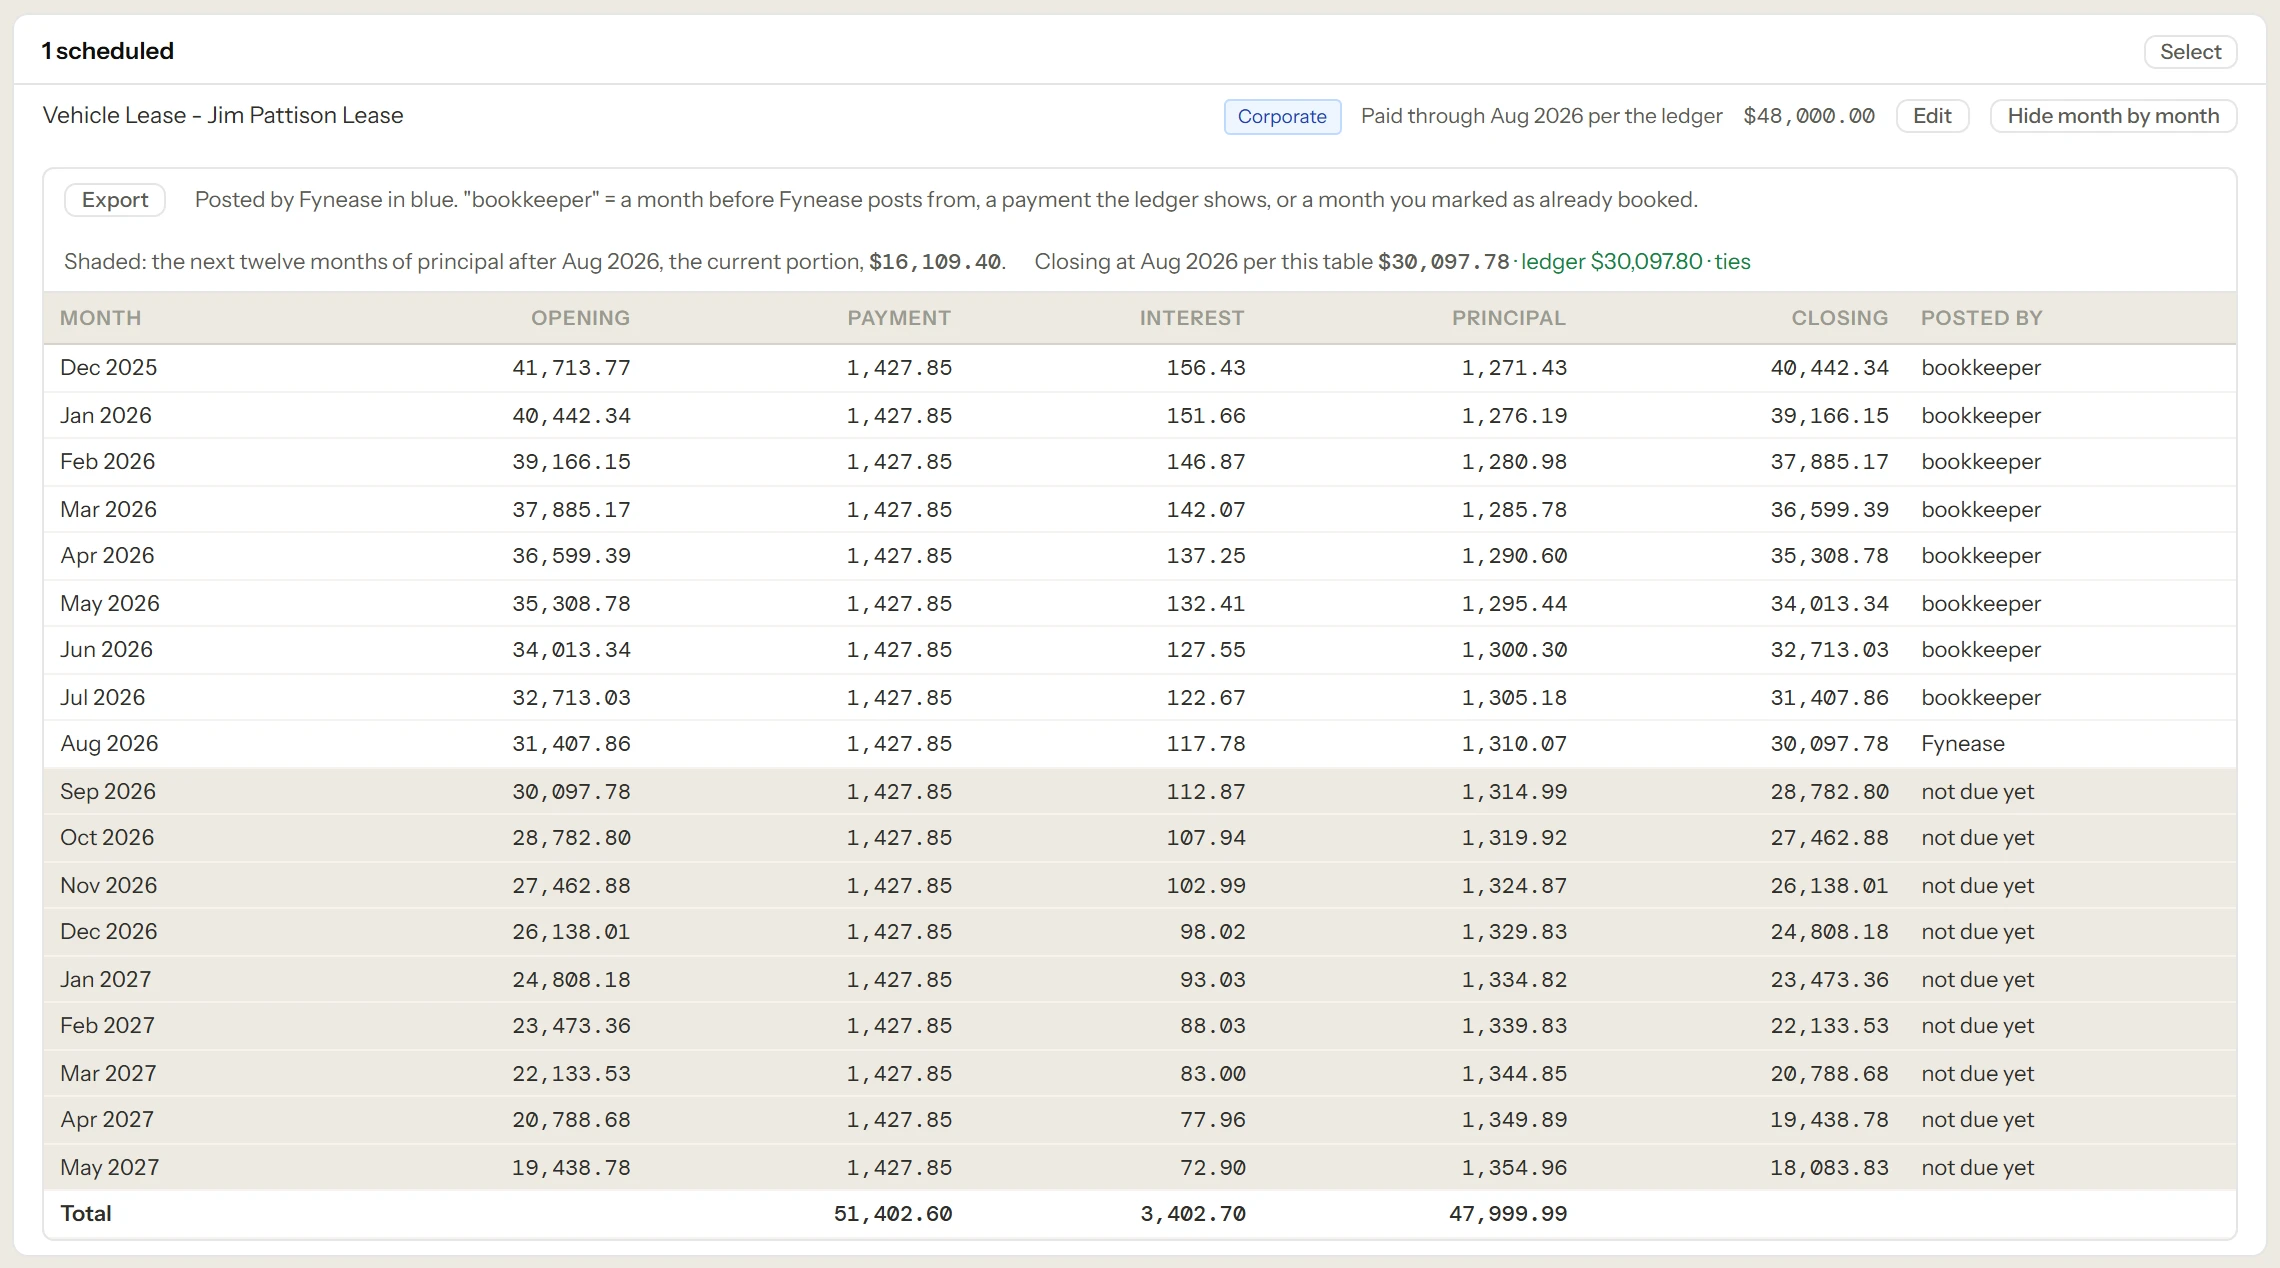Image resolution: width=2280 pixels, height=1268 pixels.
Task: Click closing 26,138.01 in Nov 2026 row
Action: click(1829, 886)
